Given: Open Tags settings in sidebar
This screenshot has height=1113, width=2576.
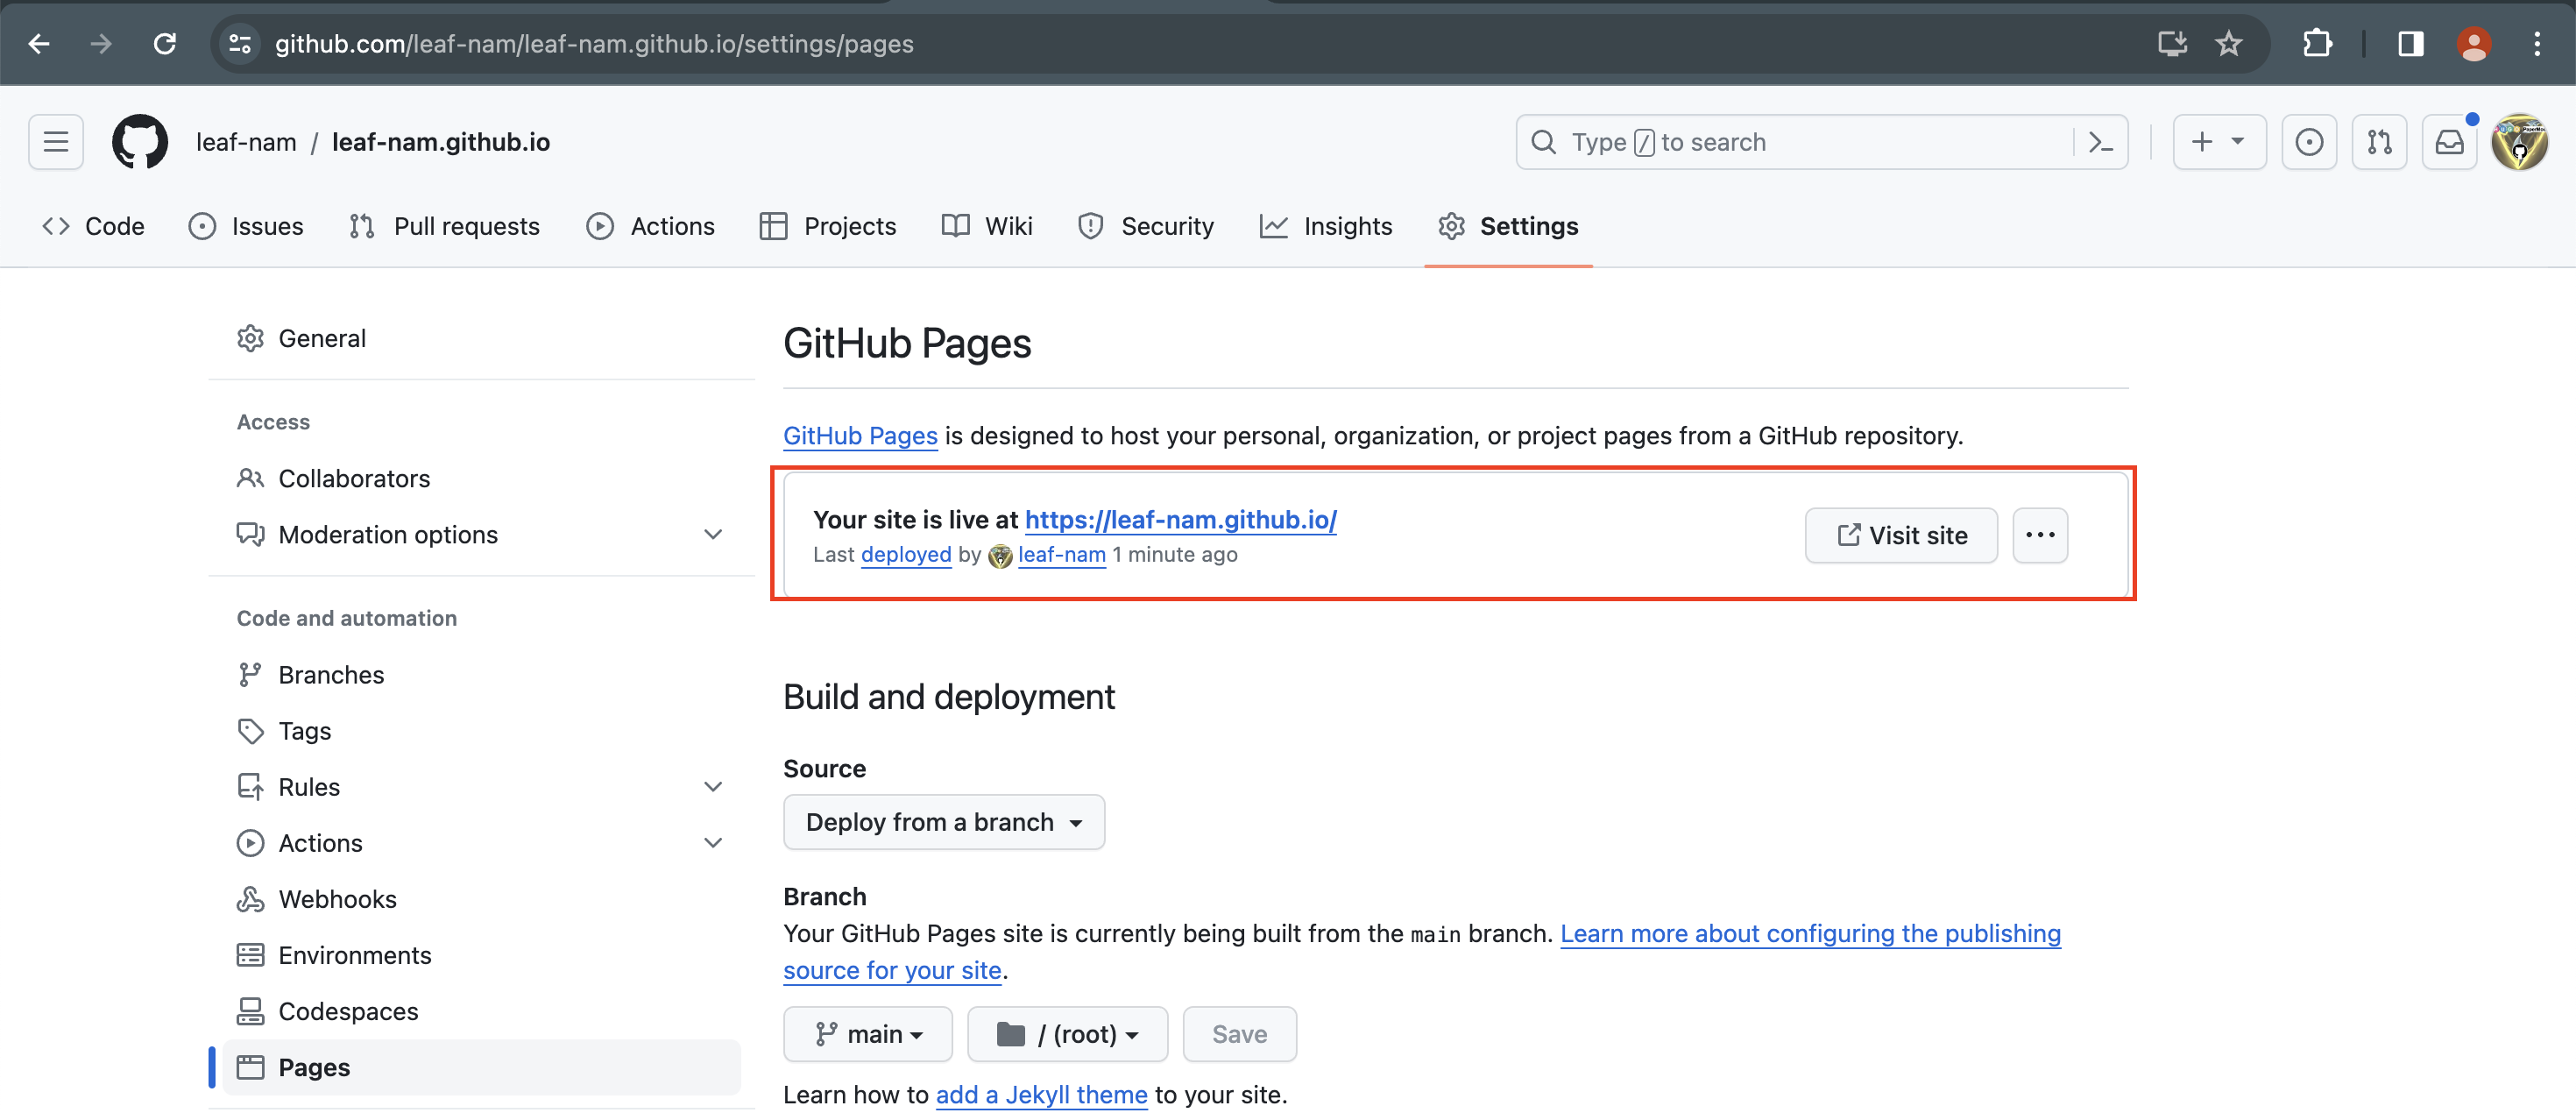Looking at the screenshot, I should pyautogui.click(x=480, y=731).
